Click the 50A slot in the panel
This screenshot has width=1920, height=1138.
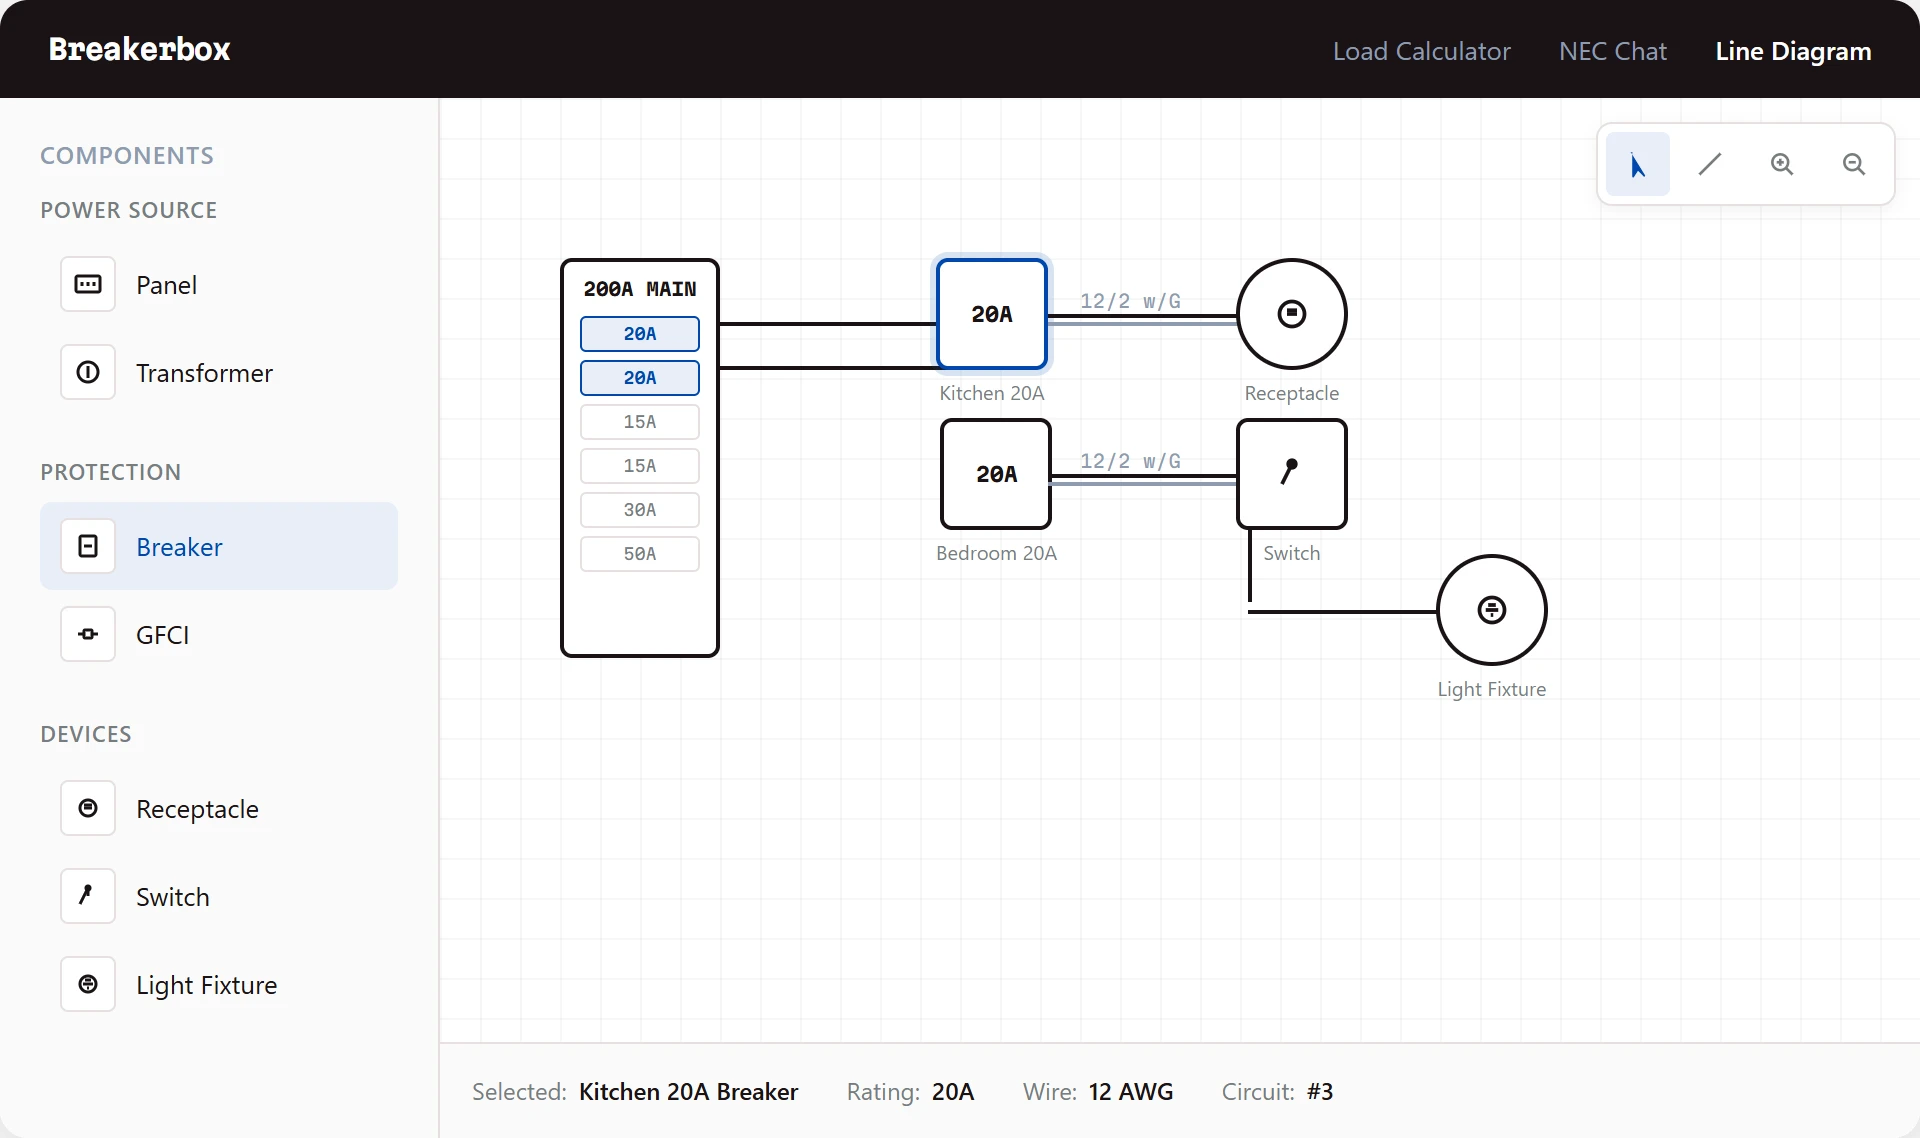click(640, 554)
